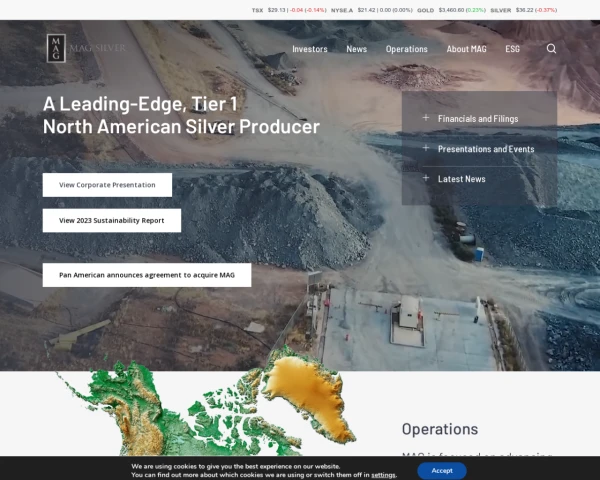Viewport: 600px width, 480px height.
Task: Click Financials and Filings text
Action: pyautogui.click(x=478, y=119)
